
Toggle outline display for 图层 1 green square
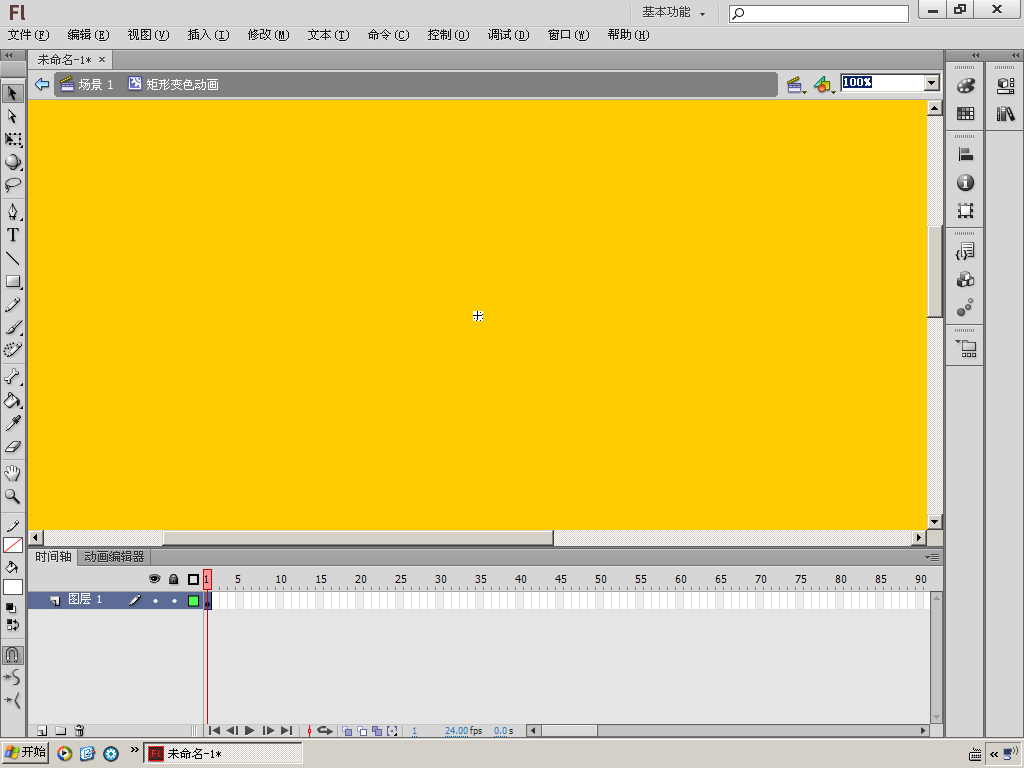coord(193,601)
